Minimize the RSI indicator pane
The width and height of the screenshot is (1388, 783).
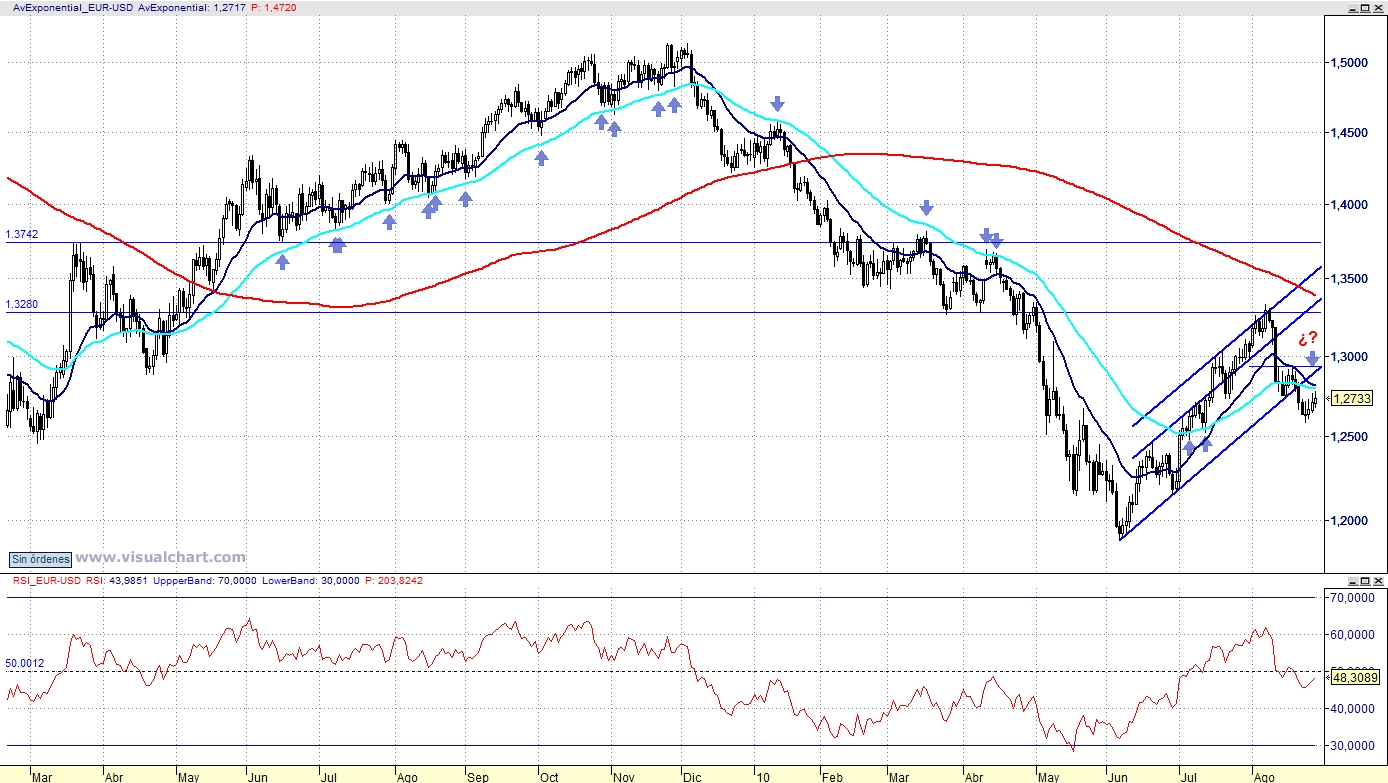1352,581
